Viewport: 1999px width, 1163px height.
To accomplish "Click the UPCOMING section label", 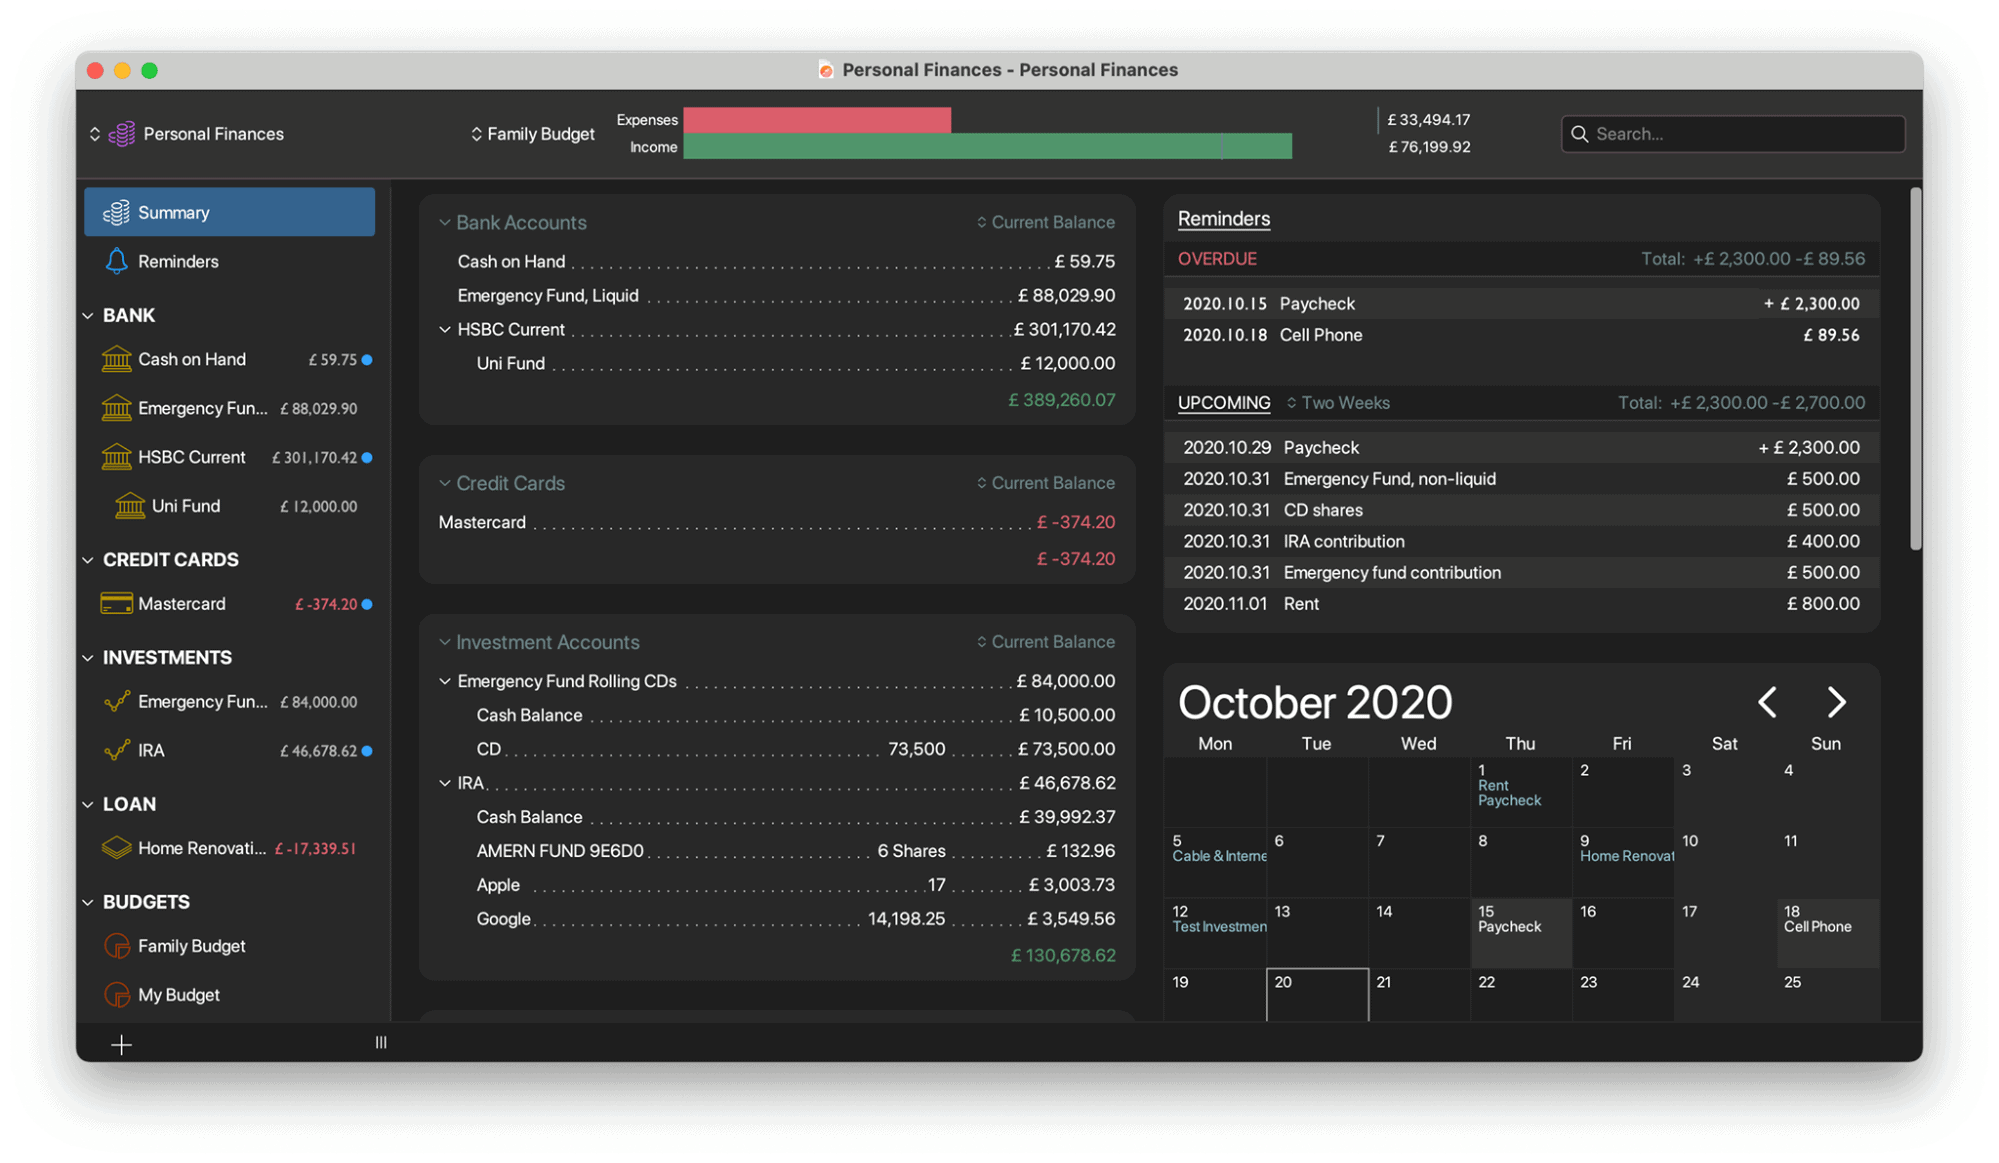I will coord(1224,403).
